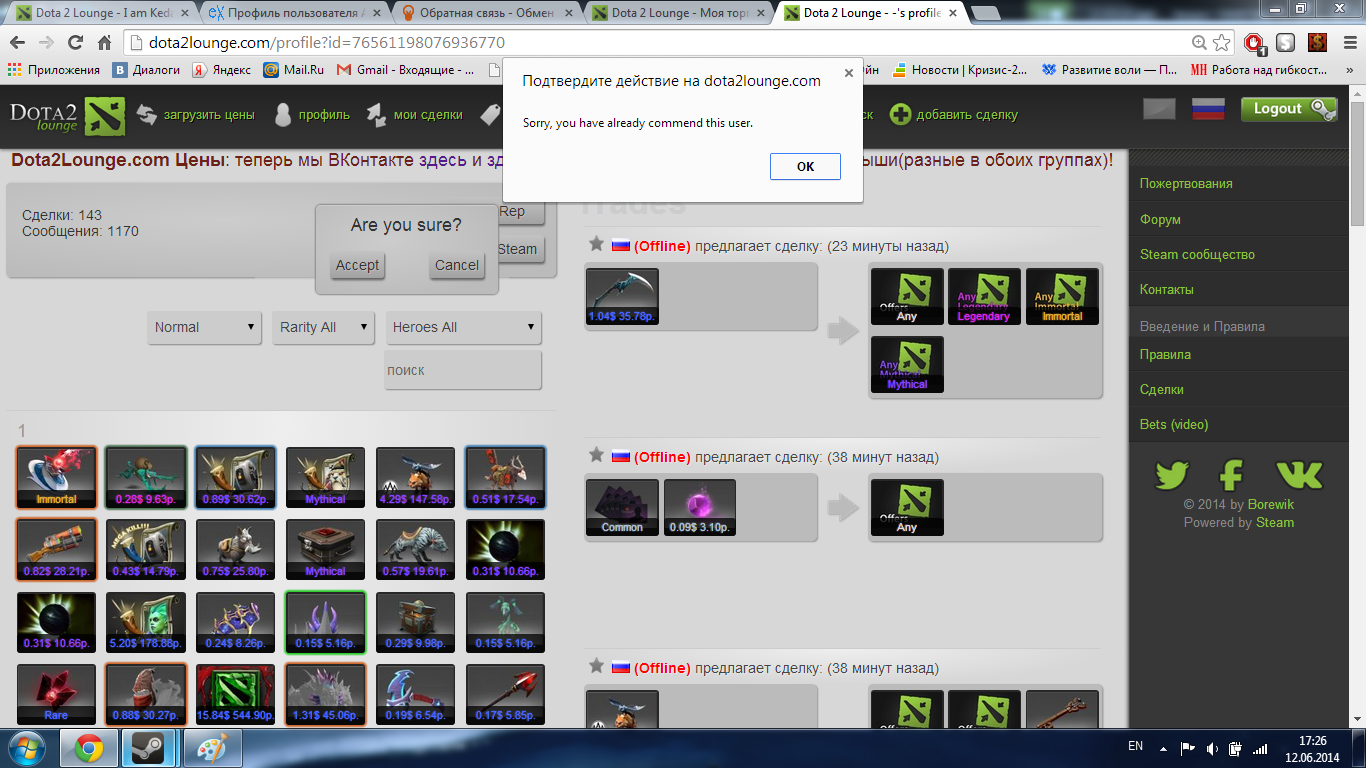Click the green plus add-trade icon
Image resolution: width=1366 pixels, height=768 pixels.
[900, 115]
